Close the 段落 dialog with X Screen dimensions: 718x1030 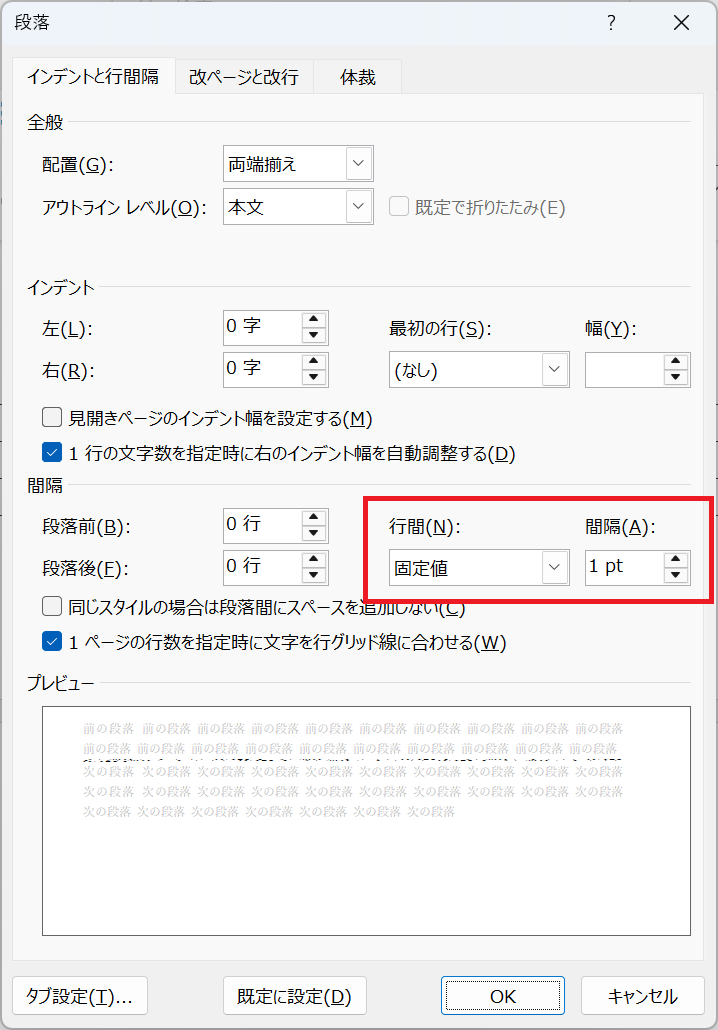pyautogui.click(x=681, y=23)
